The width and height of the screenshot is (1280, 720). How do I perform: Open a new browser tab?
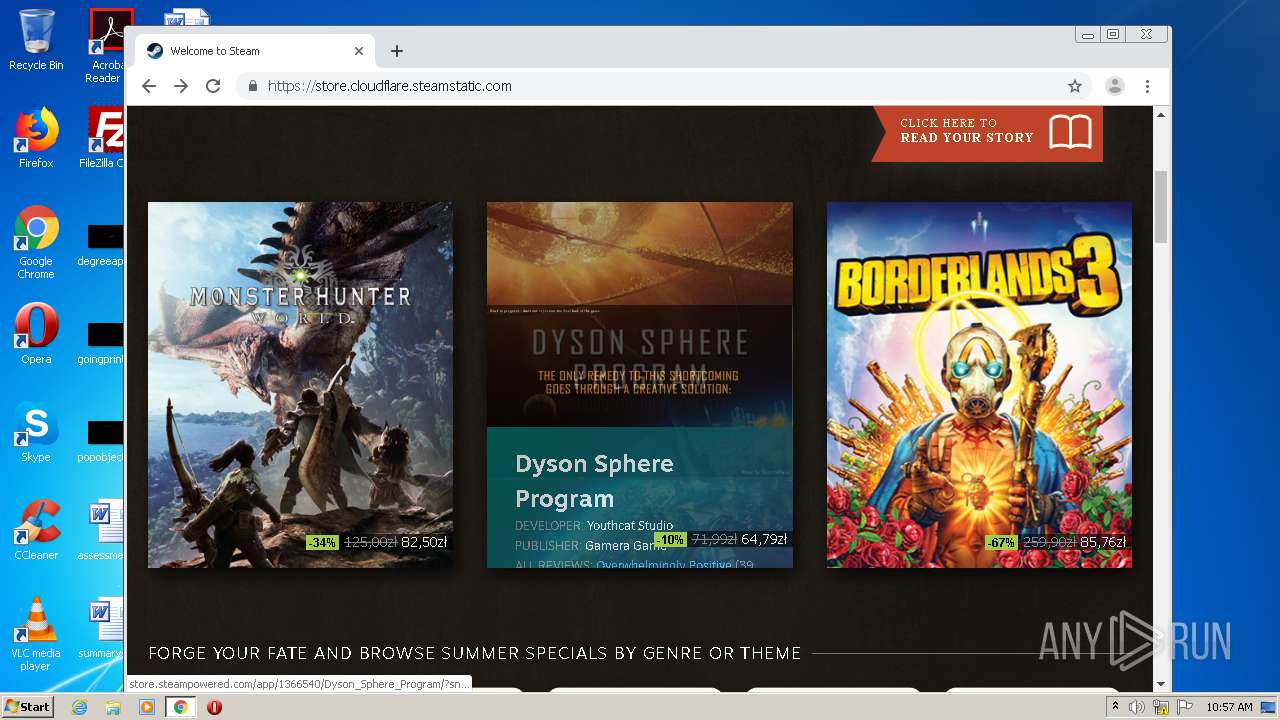point(397,51)
